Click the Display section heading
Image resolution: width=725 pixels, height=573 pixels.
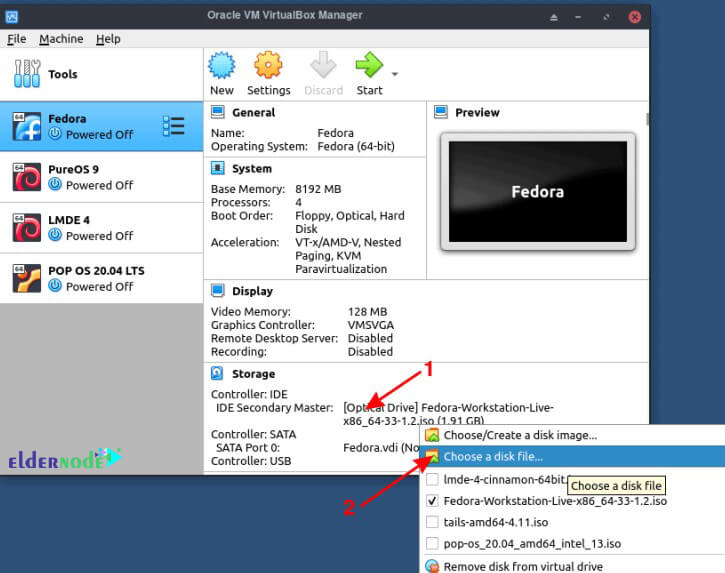(x=252, y=291)
